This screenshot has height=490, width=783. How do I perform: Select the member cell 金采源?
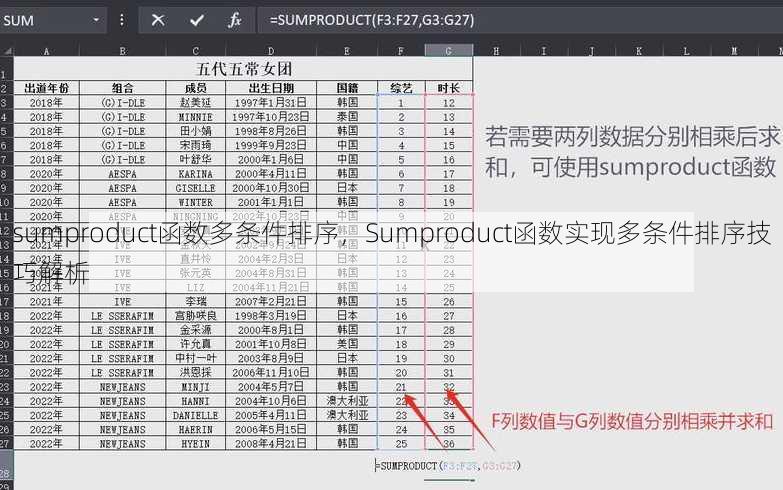(195, 330)
